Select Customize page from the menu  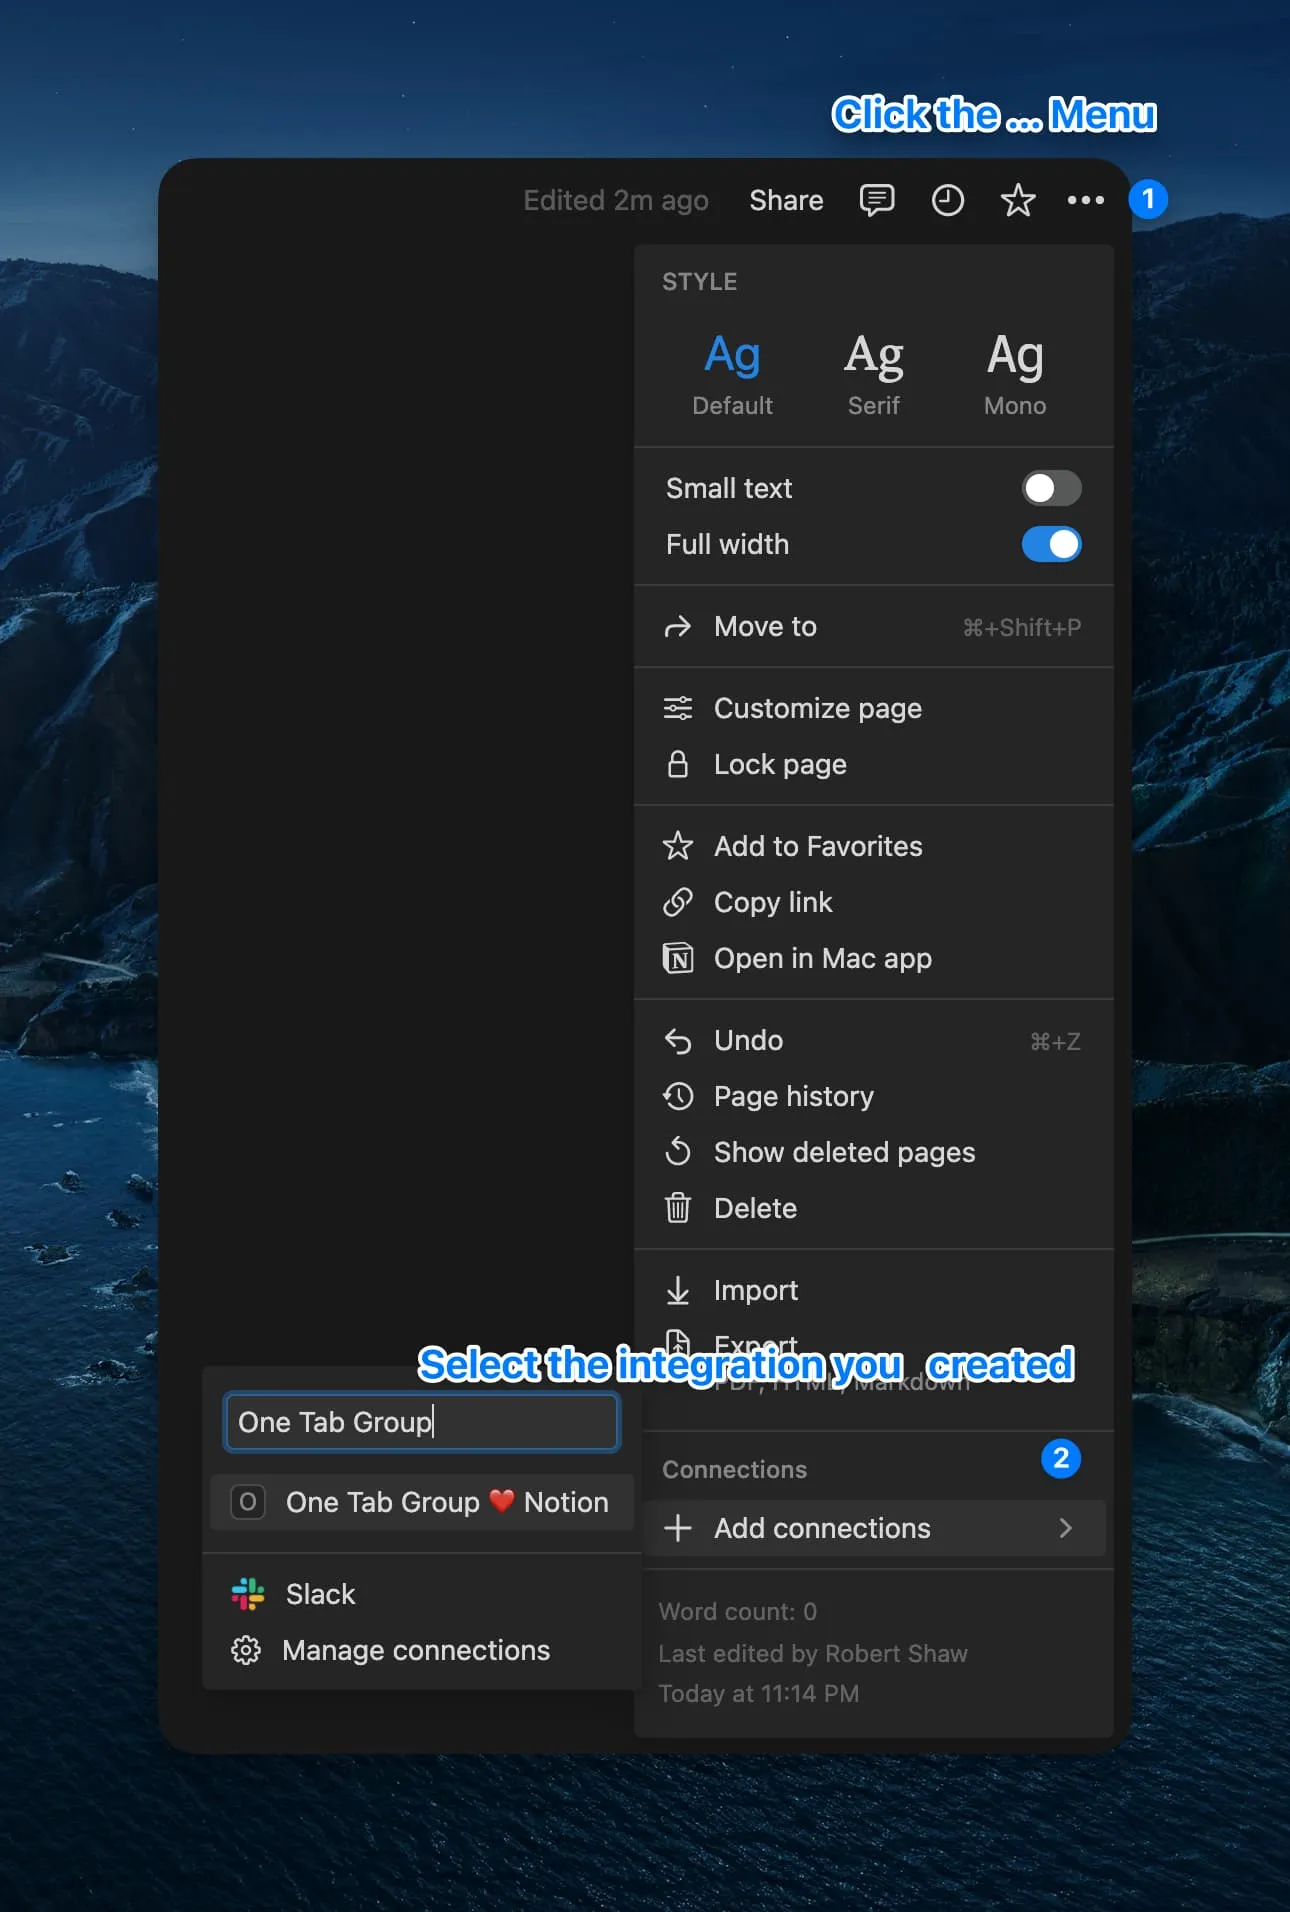point(817,708)
